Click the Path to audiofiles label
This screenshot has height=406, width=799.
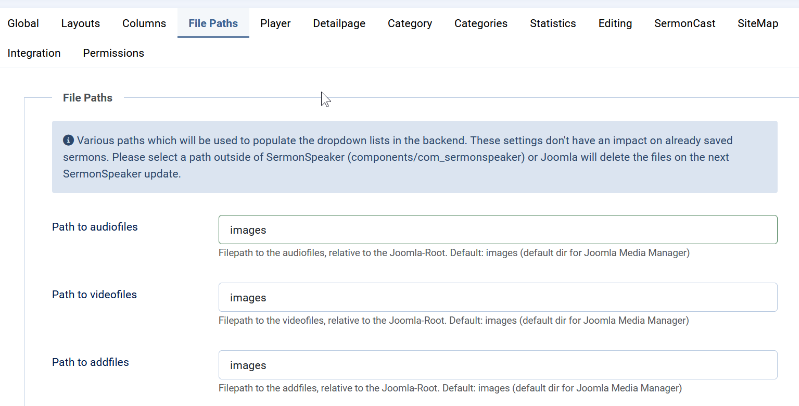pyautogui.click(x=95, y=227)
